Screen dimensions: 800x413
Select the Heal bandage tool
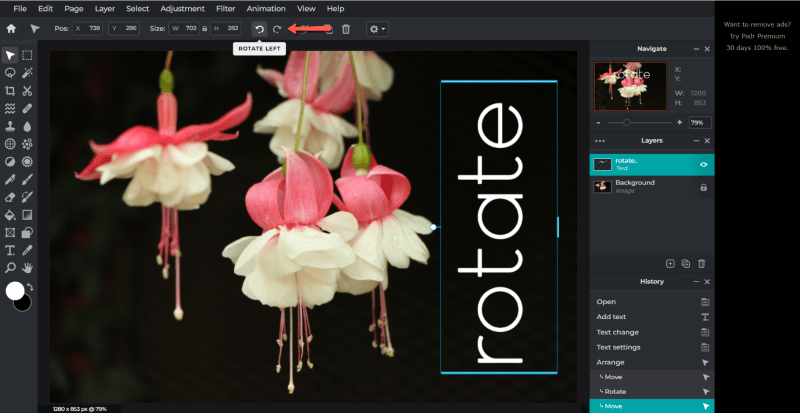click(27, 108)
